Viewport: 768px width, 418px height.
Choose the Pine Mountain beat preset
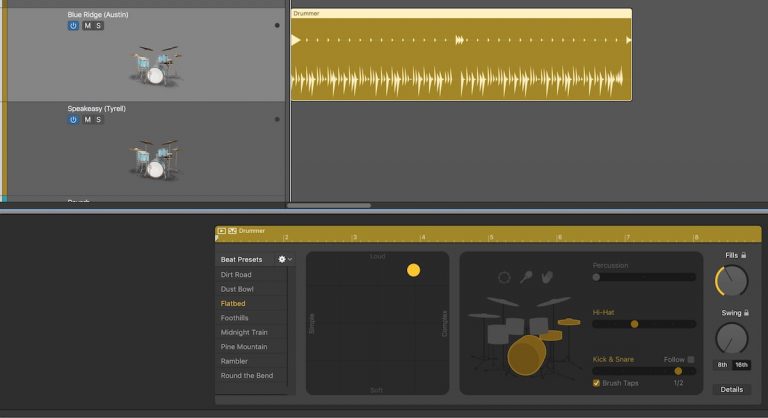[244, 346]
